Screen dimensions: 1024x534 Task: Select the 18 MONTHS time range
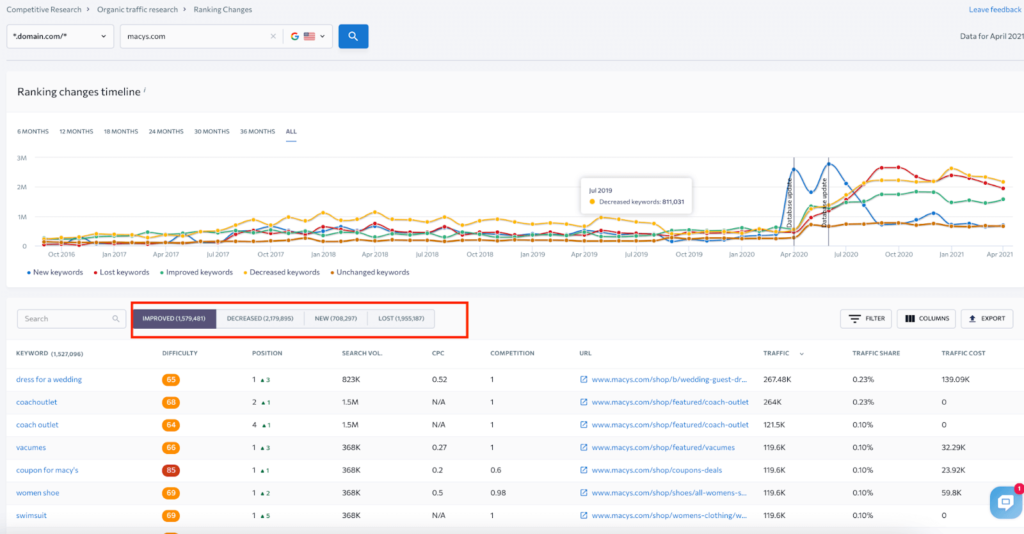(121, 131)
